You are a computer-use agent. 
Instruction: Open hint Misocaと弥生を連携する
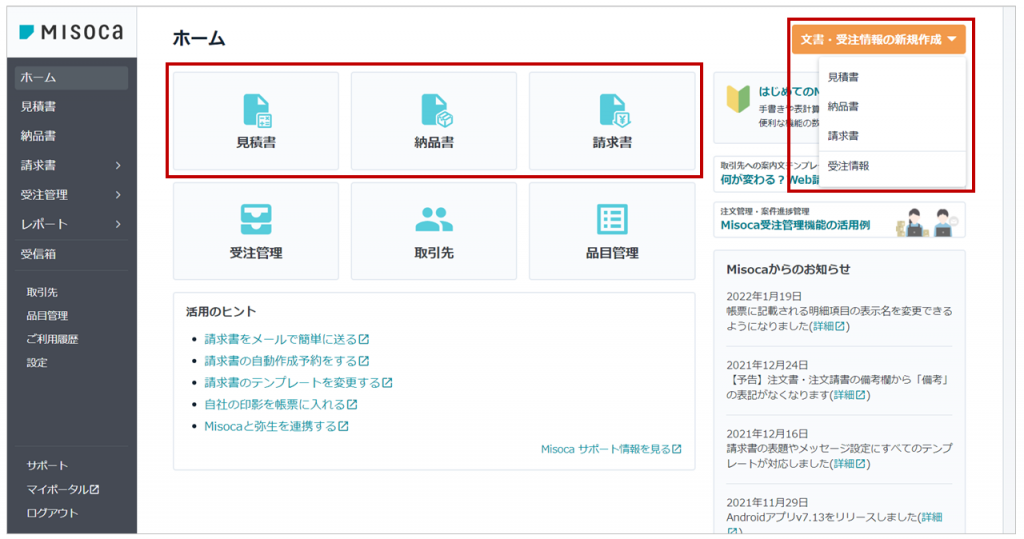pyautogui.click(x=276, y=427)
